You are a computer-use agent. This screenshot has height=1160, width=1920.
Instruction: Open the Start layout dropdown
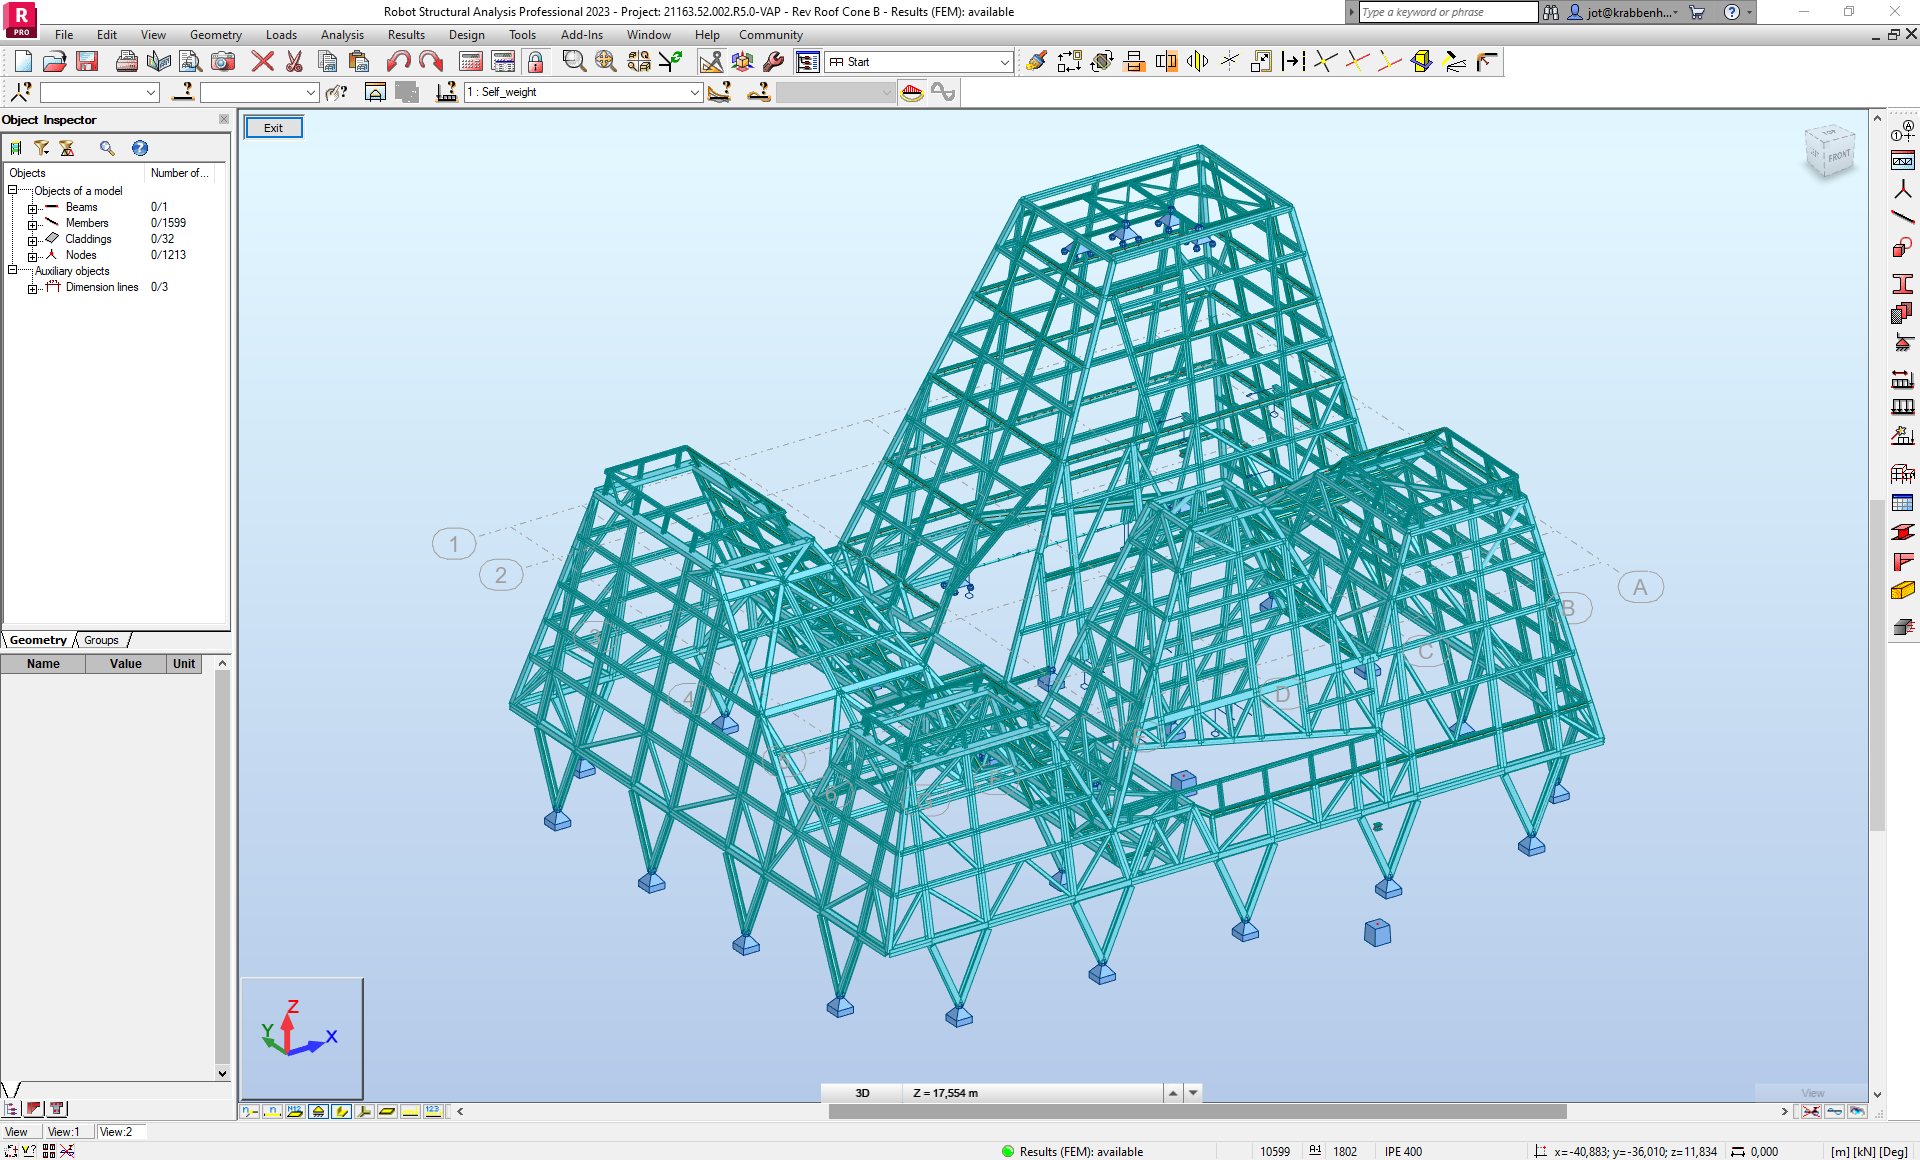coord(1004,62)
